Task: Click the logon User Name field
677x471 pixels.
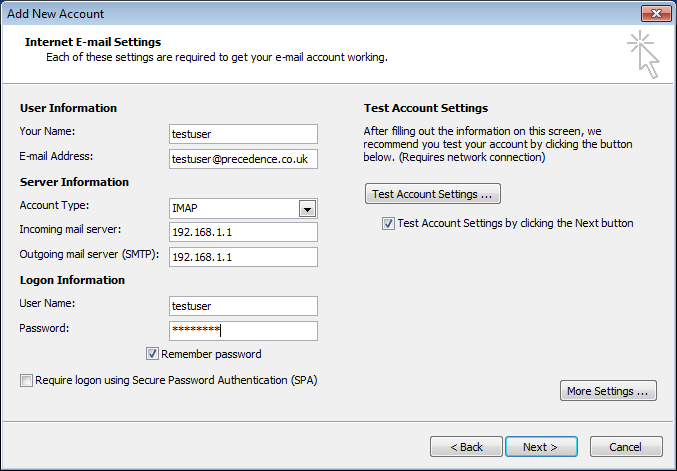Action: (x=243, y=306)
